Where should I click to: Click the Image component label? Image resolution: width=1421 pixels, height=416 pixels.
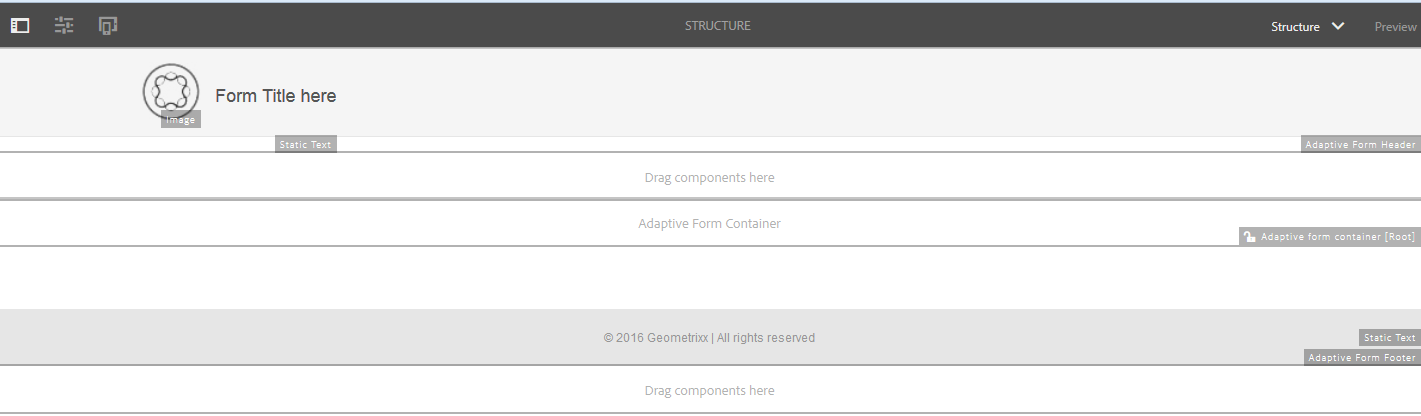point(181,120)
